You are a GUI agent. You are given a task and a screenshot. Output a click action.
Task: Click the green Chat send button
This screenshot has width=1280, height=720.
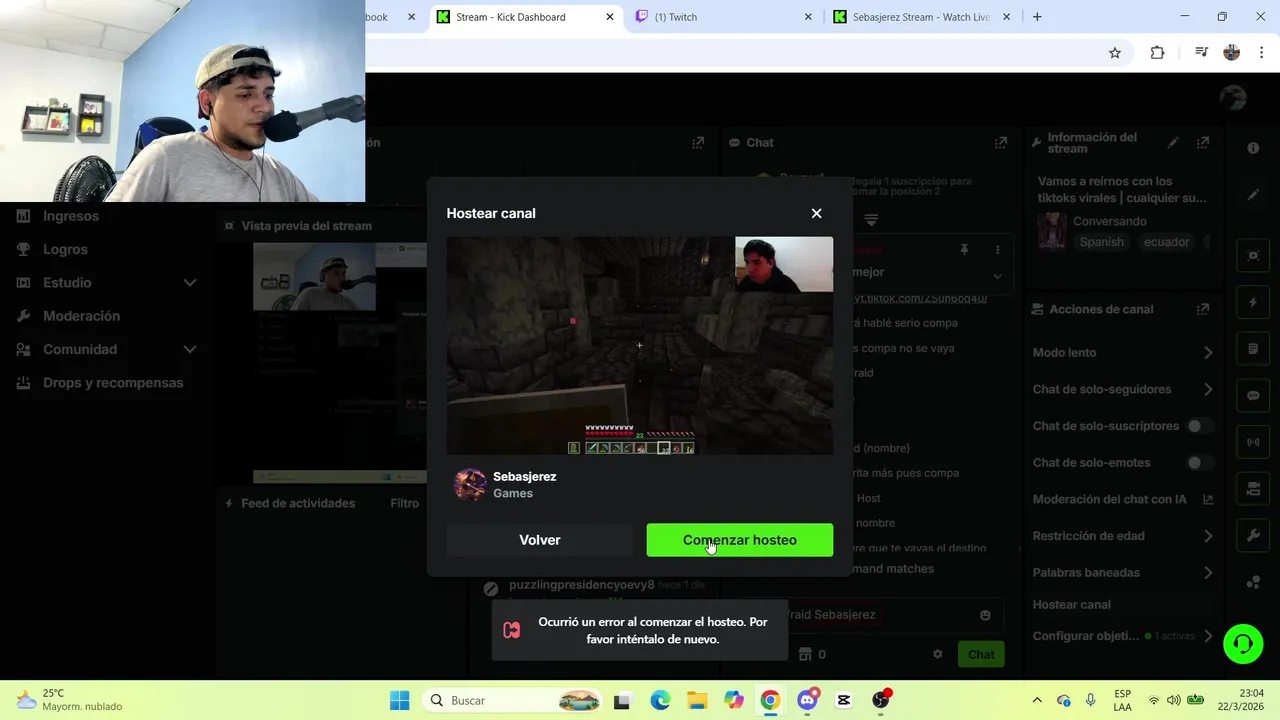point(981,654)
